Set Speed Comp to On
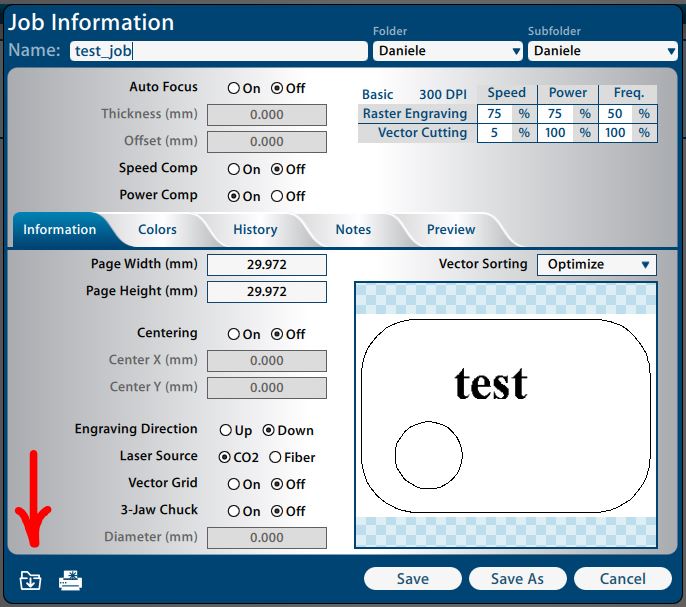Image resolution: width=686 pixels, height=607 pixels. coord(234,169)
